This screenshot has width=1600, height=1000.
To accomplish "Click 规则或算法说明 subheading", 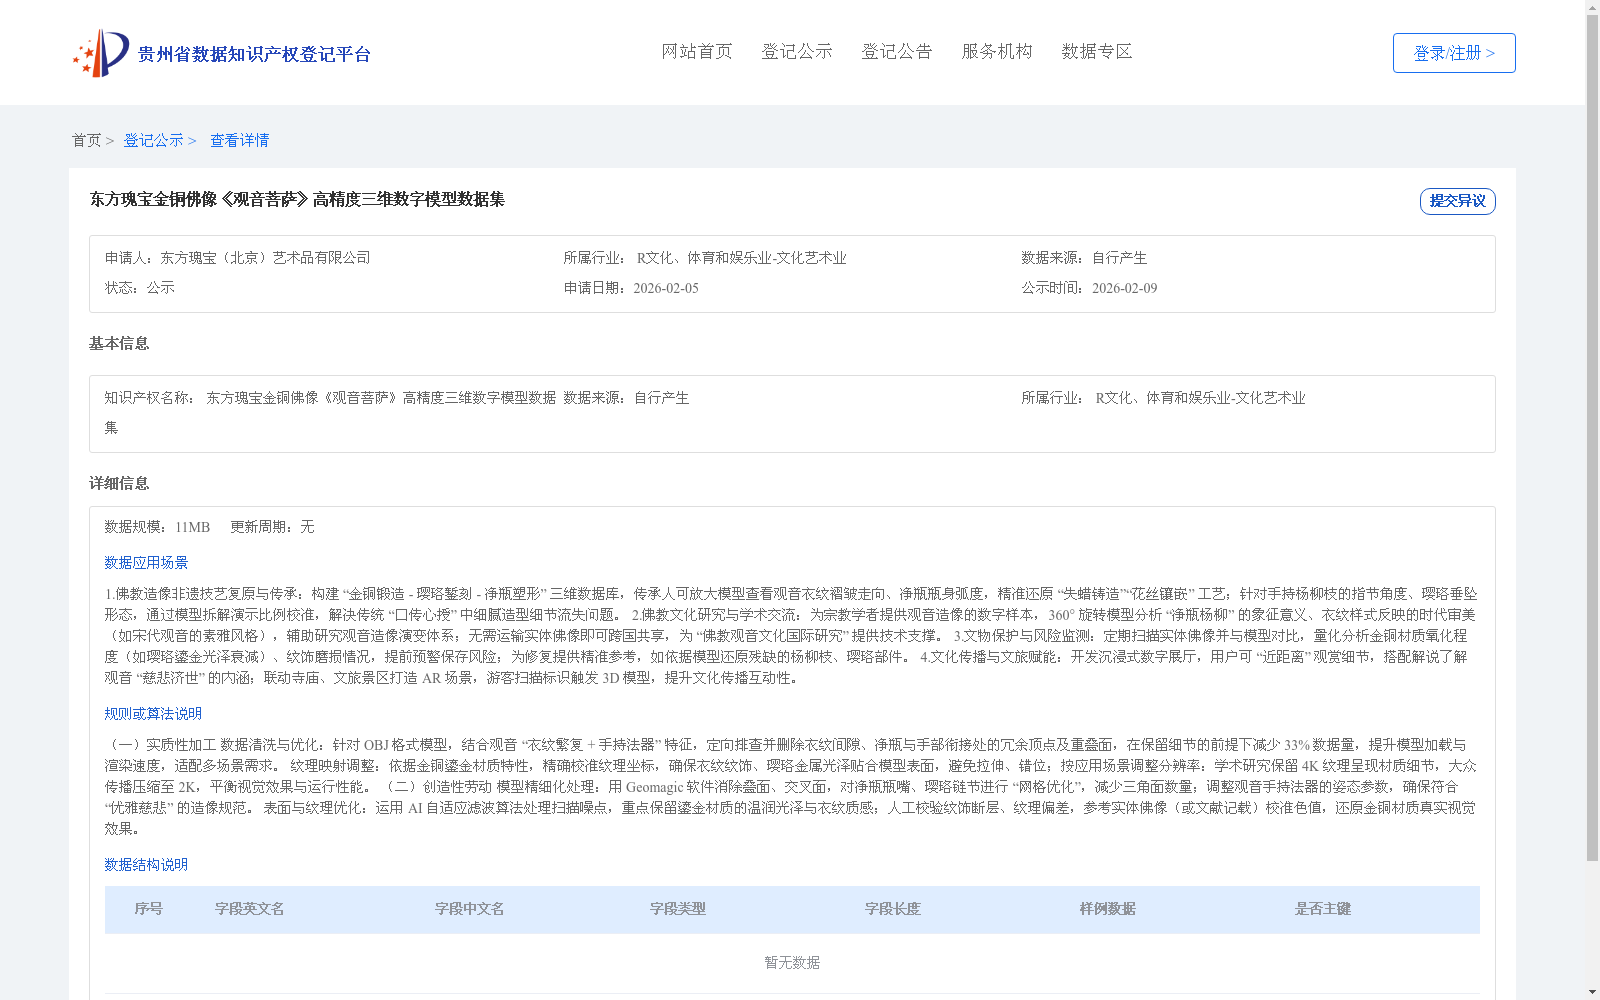I will 153,714.
